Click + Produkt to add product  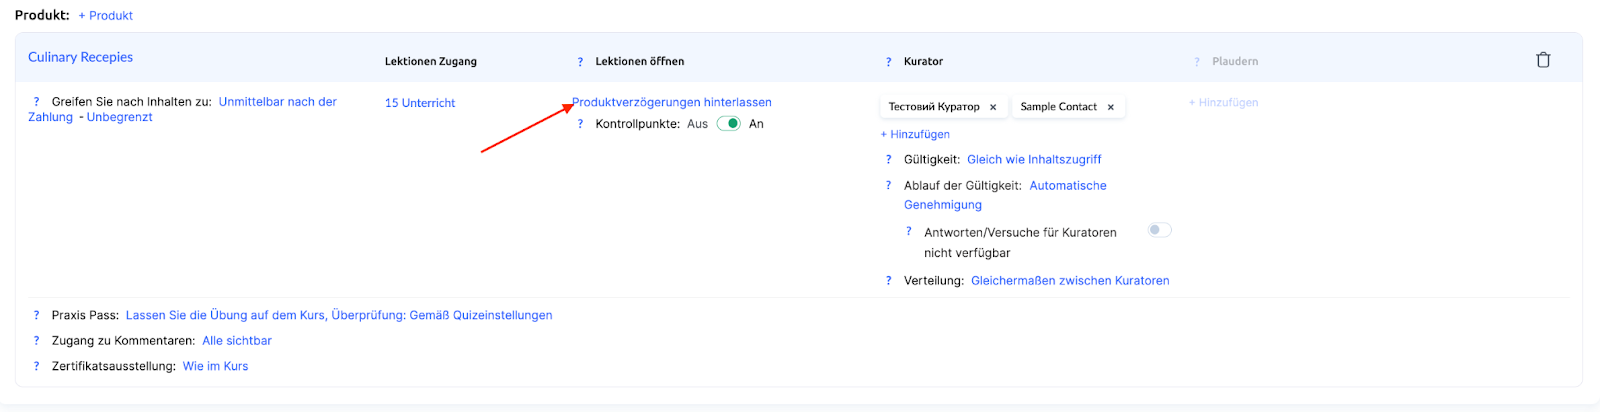click(x=105, y=16)
